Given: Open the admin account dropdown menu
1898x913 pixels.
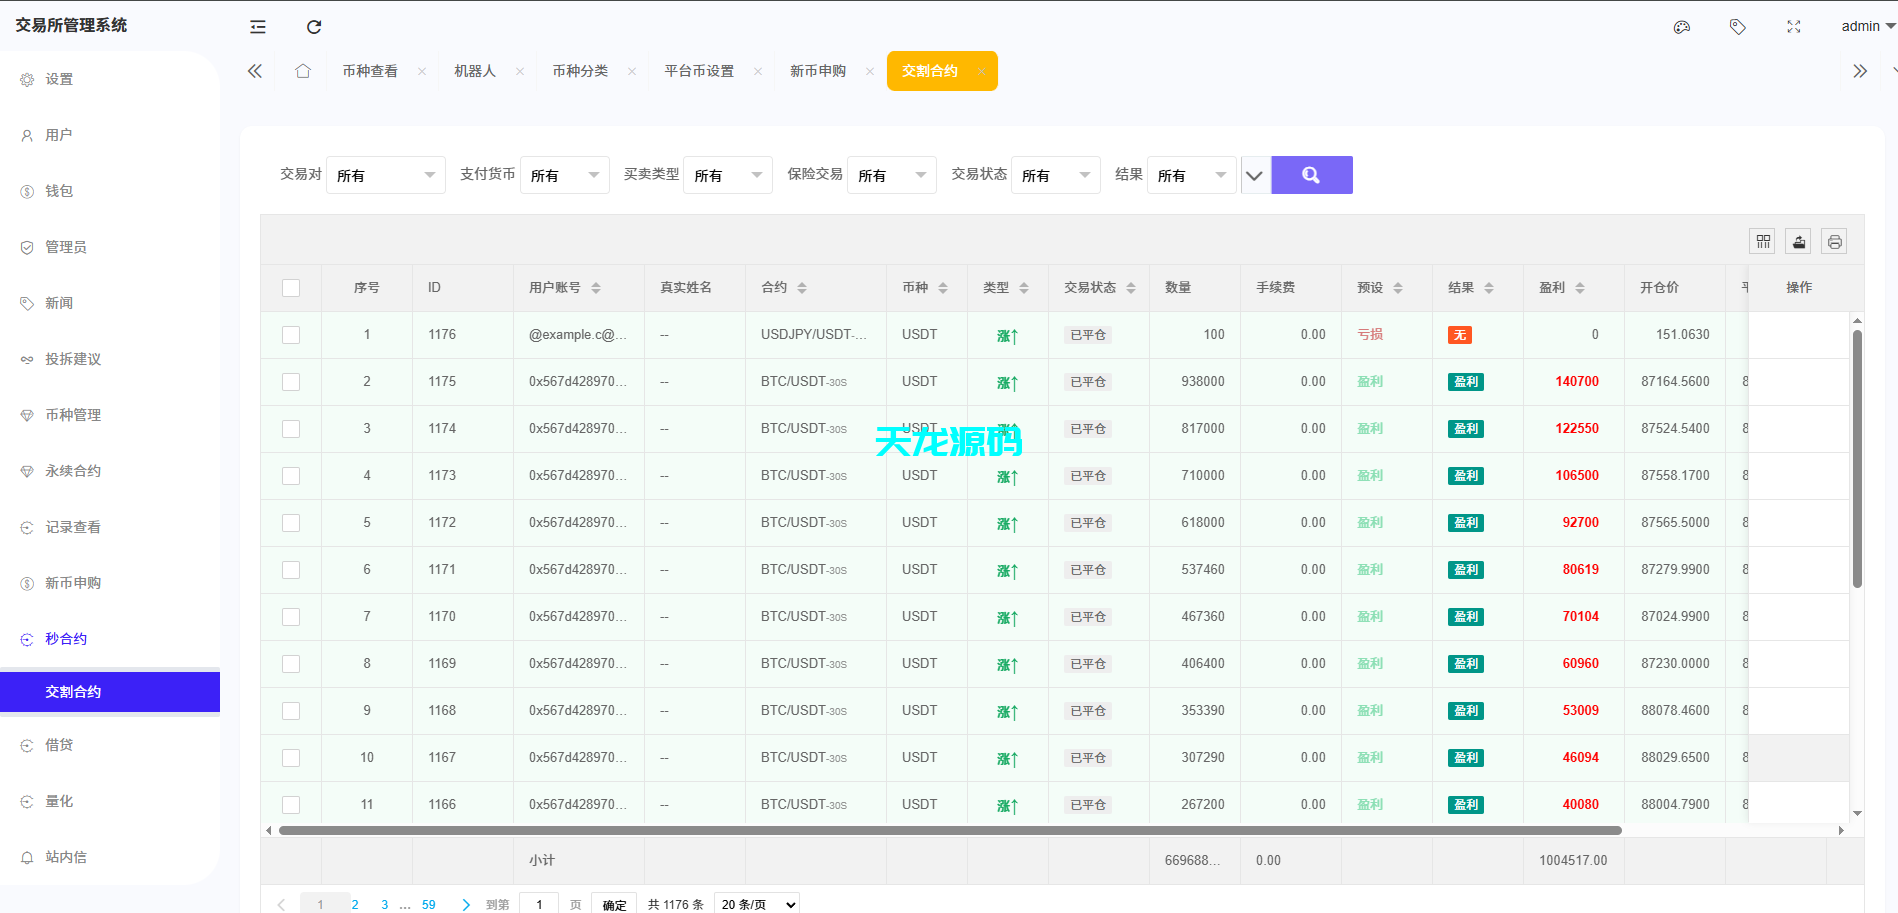Looking at the screenshot, I should pos(1863,26).
